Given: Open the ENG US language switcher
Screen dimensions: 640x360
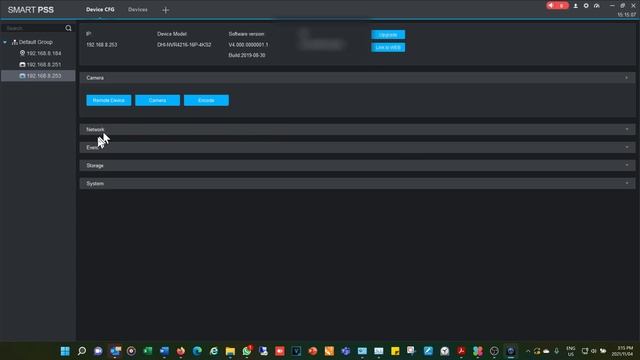Looking at the screenshot, I should point(571,351).
